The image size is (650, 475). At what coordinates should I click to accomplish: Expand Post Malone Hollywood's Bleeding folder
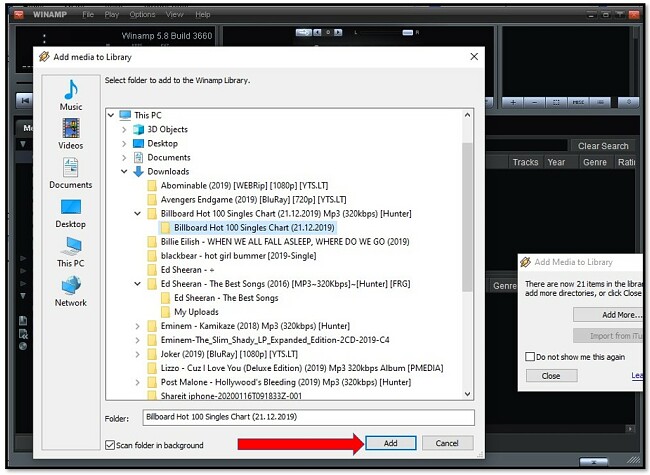pos(137,382)
